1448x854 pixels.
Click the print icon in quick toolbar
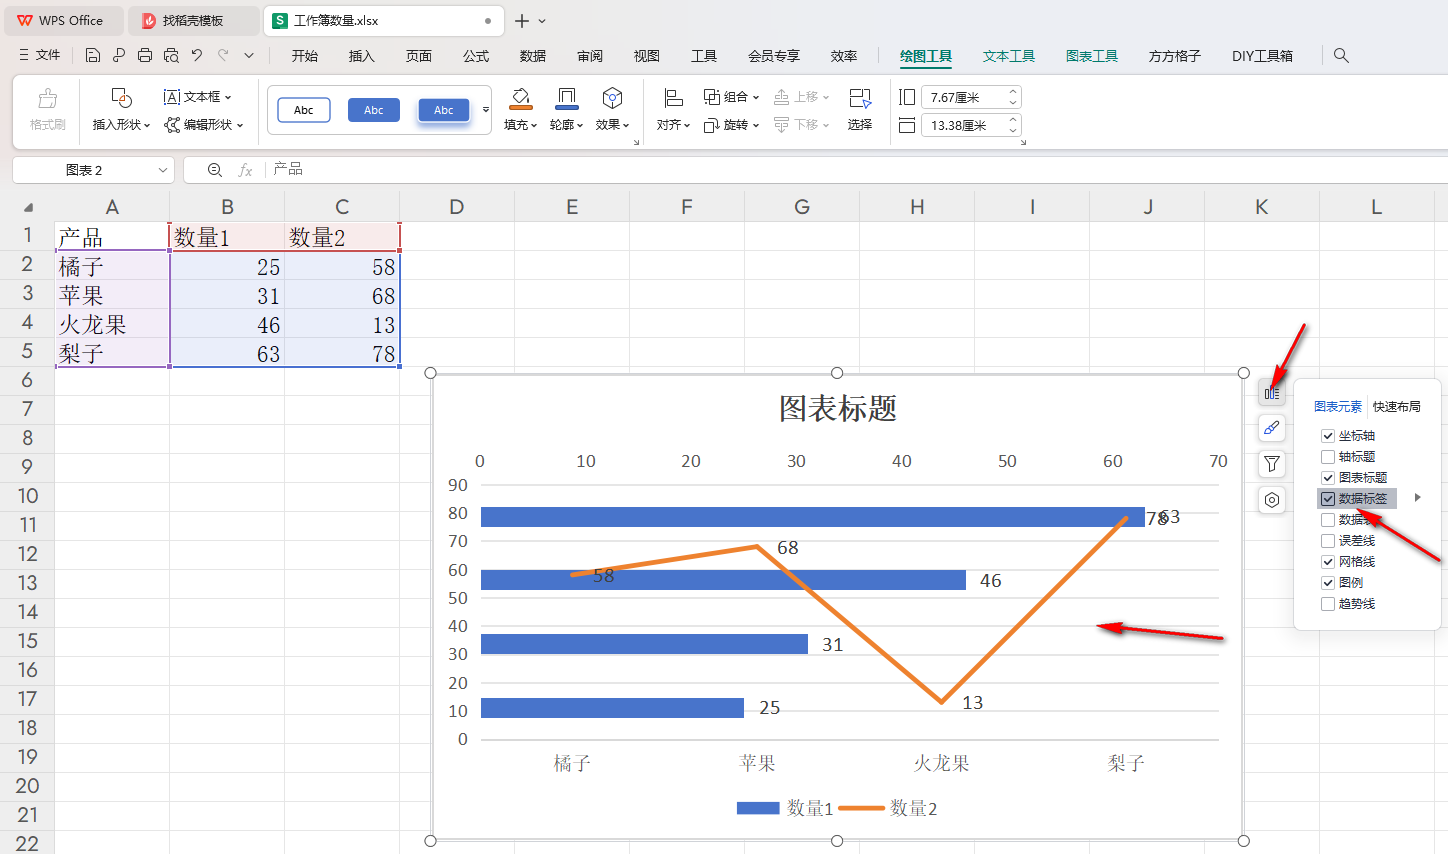(x=145, y=56)
